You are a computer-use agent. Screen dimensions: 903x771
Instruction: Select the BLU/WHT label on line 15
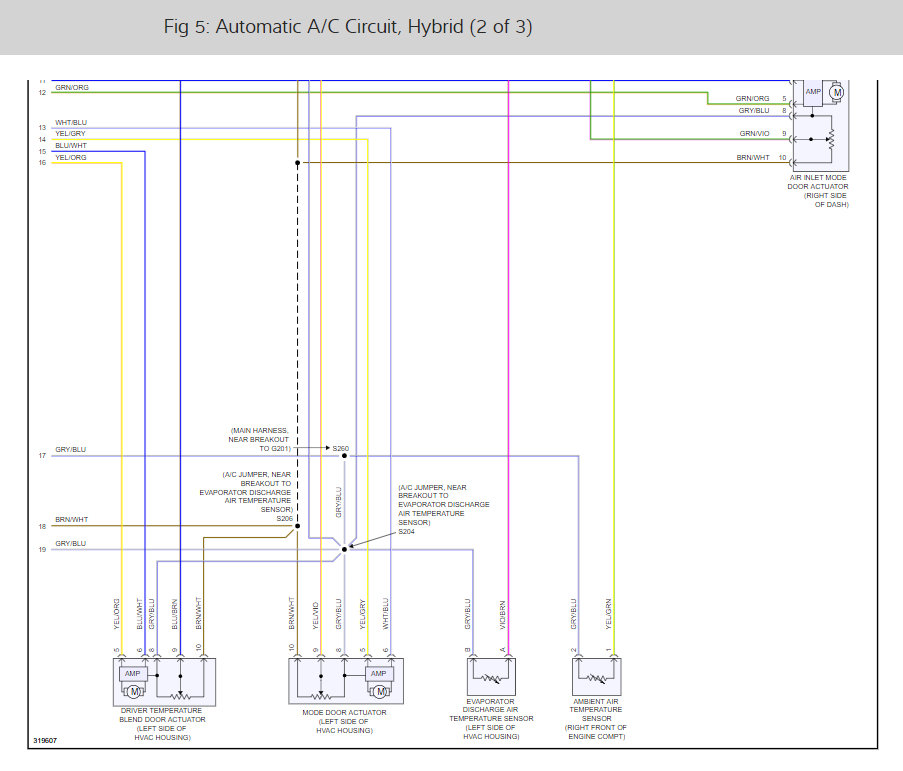[71, 146]
